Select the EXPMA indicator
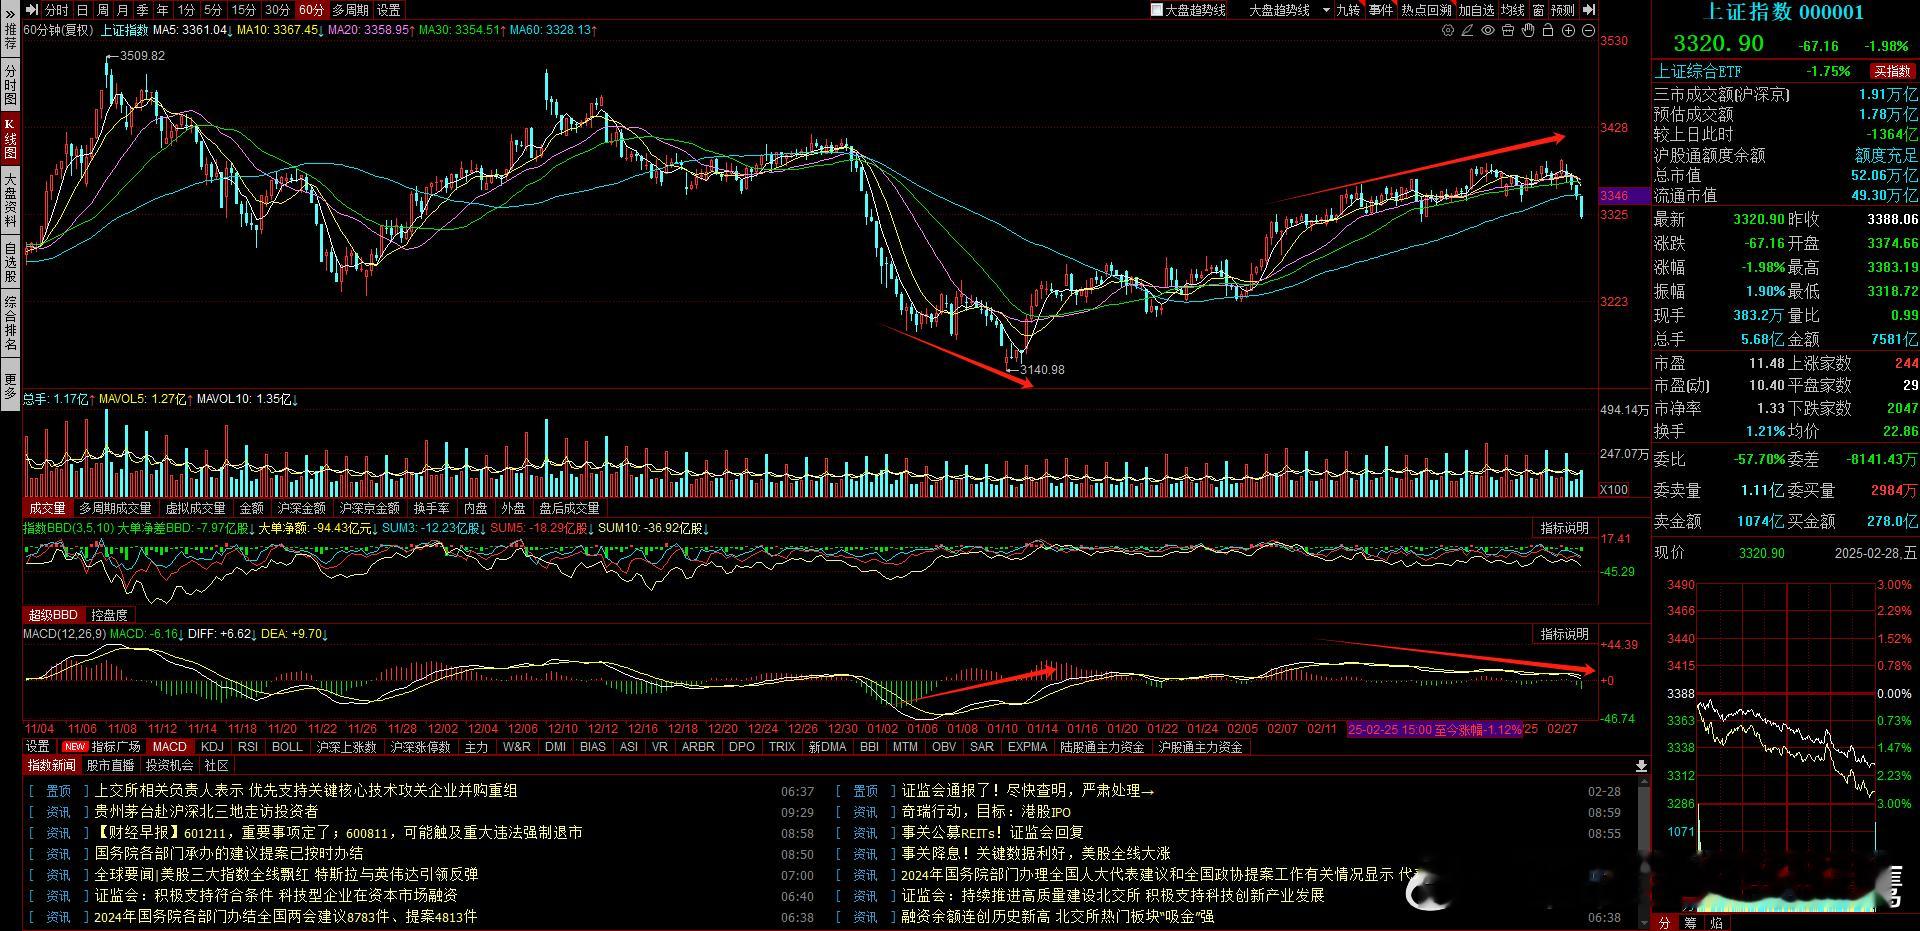This screenshot has width=1920, height=931. (1027, 747)
